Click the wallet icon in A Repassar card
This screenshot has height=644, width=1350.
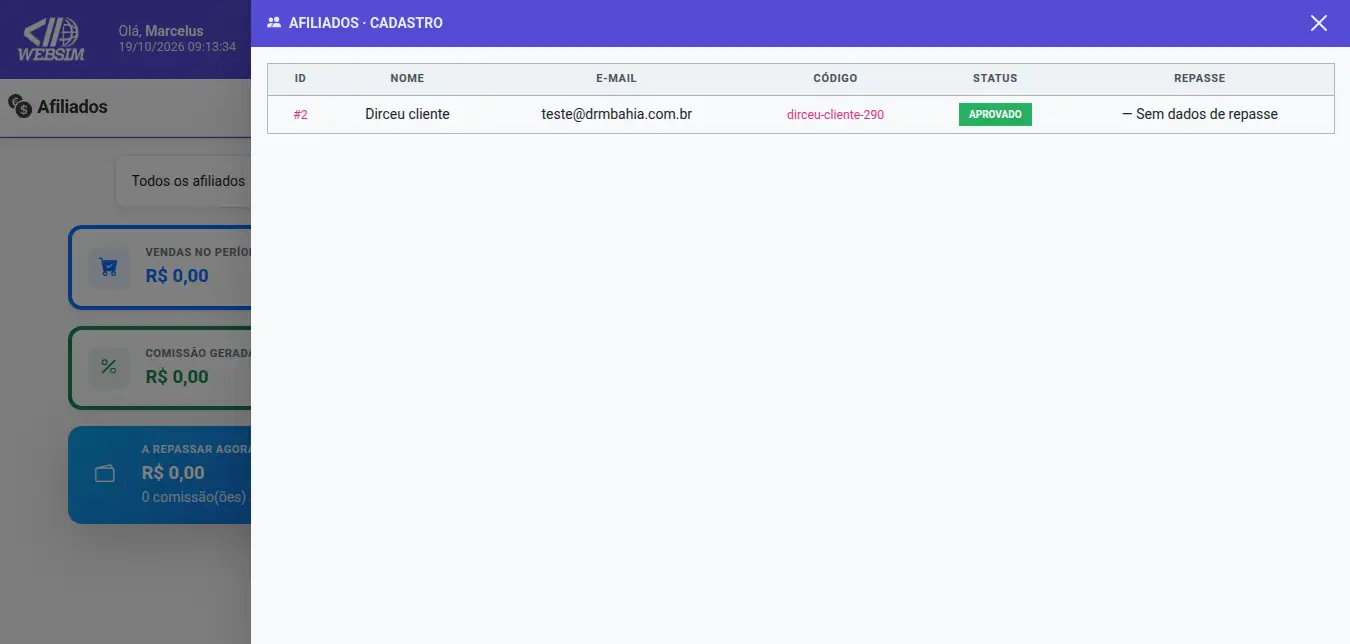(x=105, y=474)
